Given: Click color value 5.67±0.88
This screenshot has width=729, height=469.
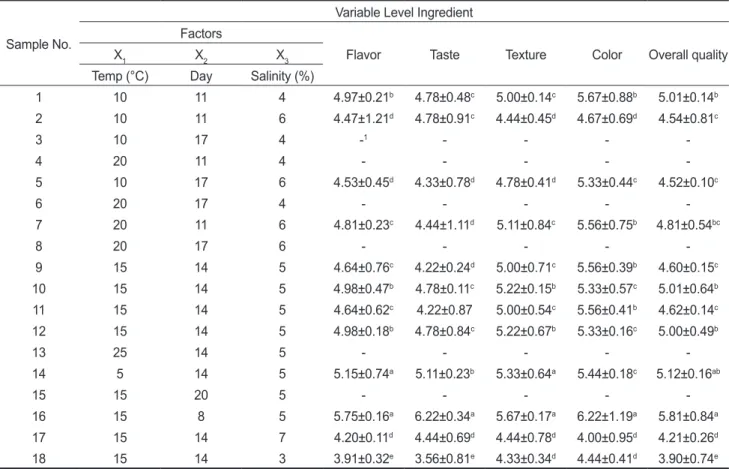Looking at the screenshot, I should coord(607,97).
